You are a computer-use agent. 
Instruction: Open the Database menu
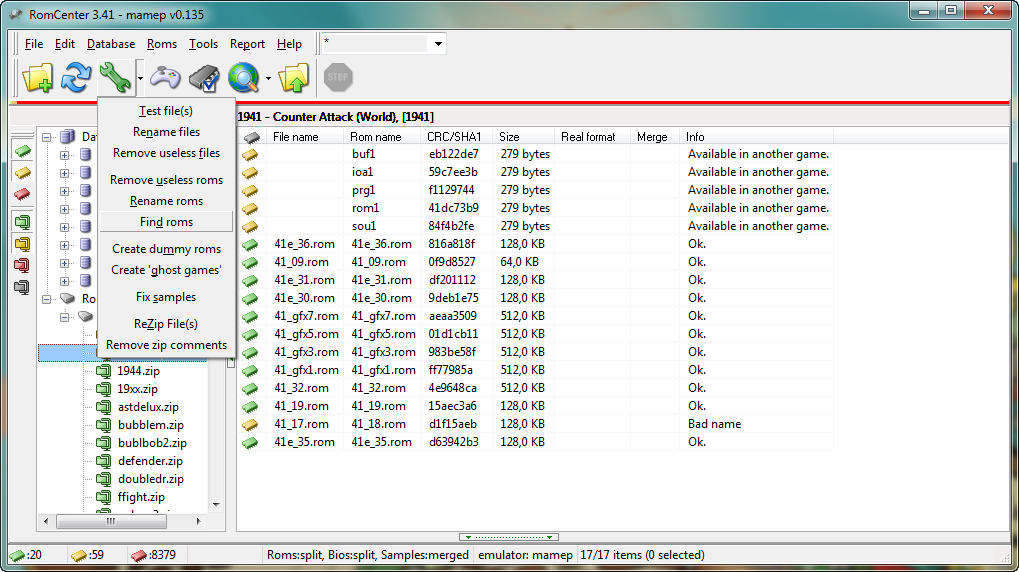click(x=111, y=44)
